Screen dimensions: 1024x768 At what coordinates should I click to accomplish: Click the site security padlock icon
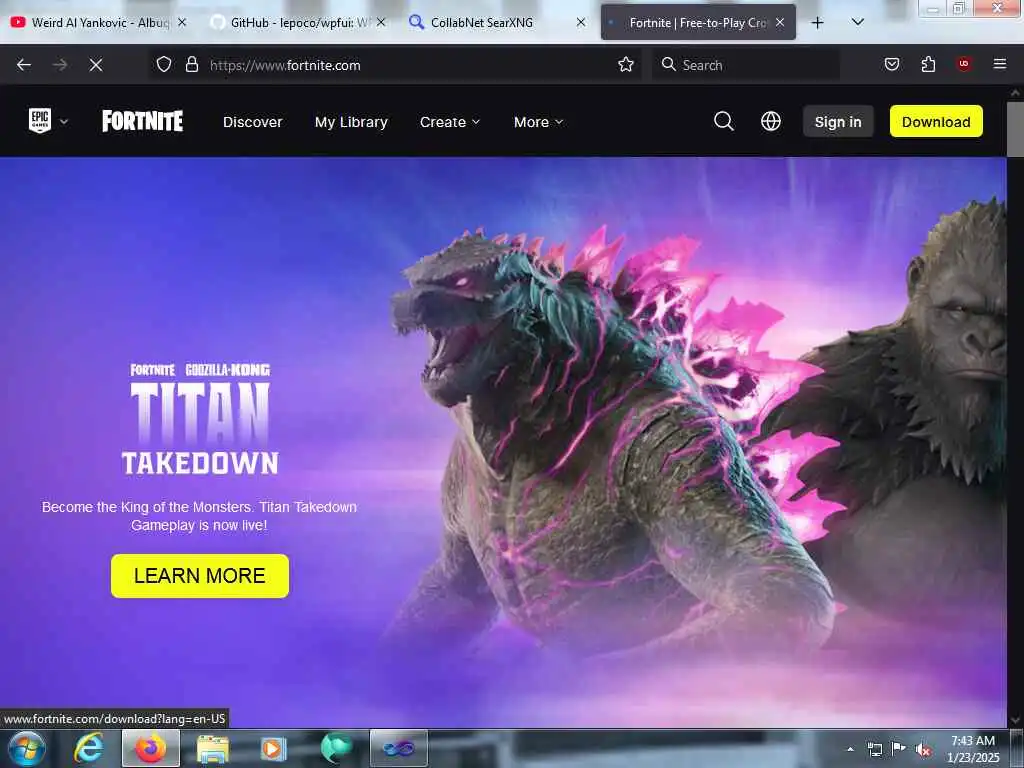(191, 64)
